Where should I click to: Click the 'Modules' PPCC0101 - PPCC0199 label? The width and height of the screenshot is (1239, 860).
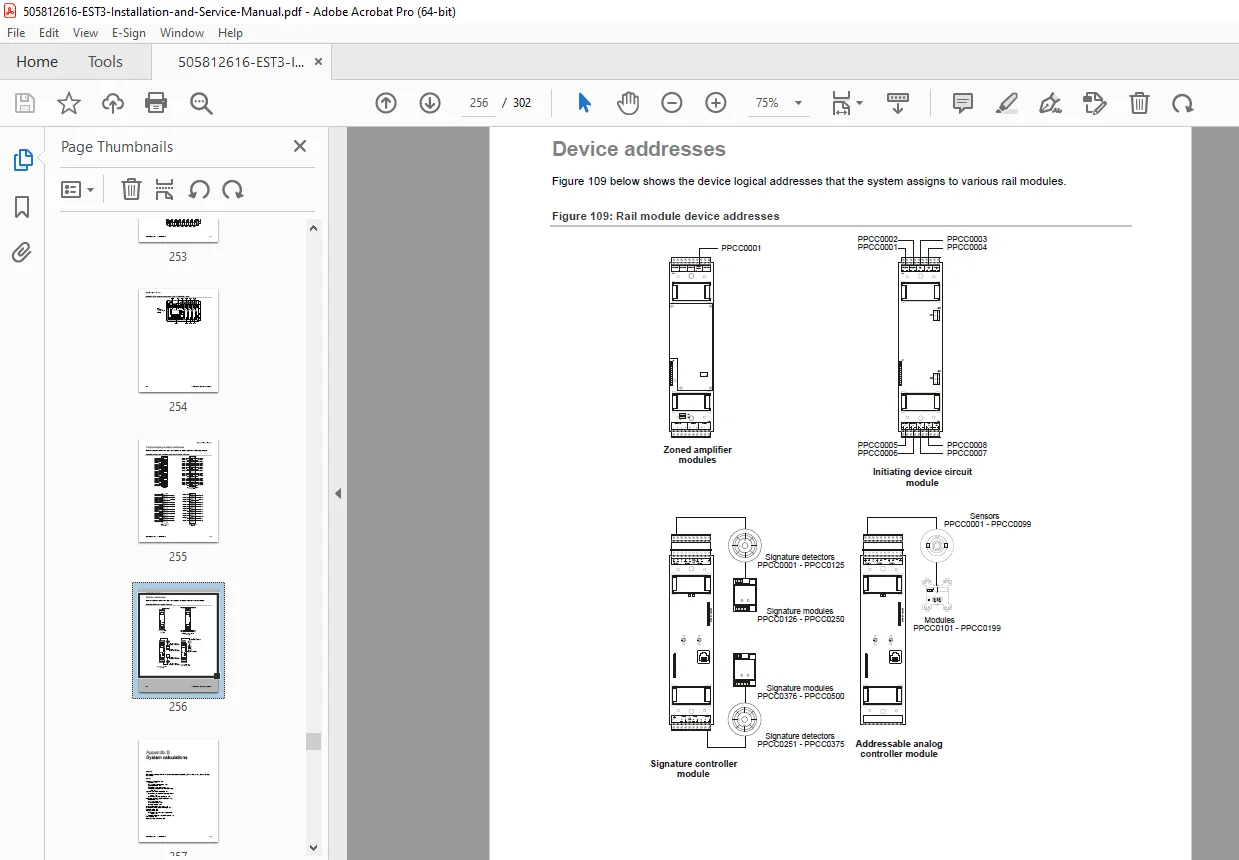click(956, 624)
